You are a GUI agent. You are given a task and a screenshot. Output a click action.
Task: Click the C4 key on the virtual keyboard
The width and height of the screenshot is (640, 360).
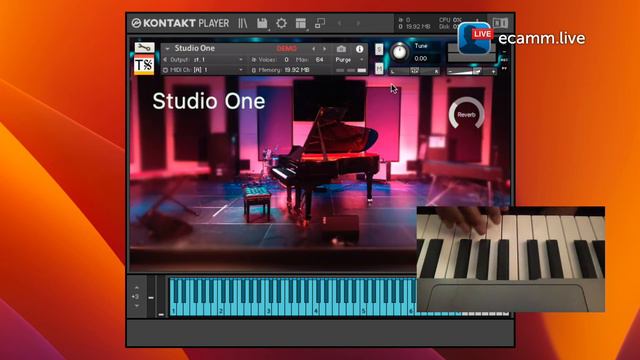point(316,310)
